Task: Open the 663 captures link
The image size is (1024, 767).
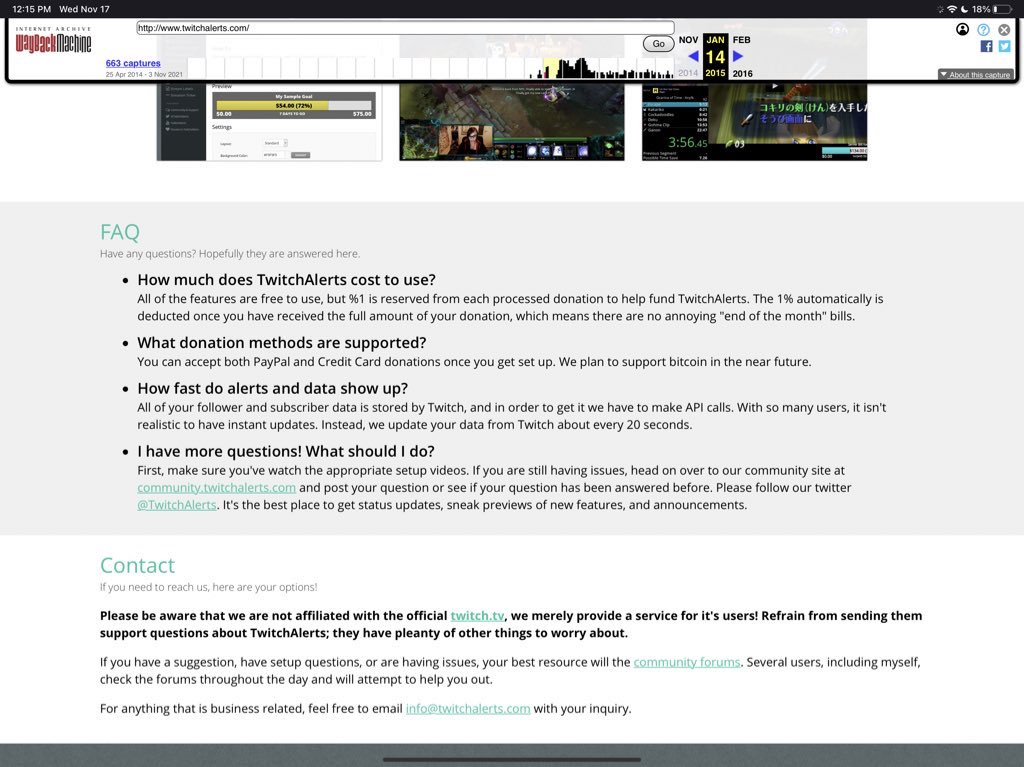Action: (x=133, y=63)
